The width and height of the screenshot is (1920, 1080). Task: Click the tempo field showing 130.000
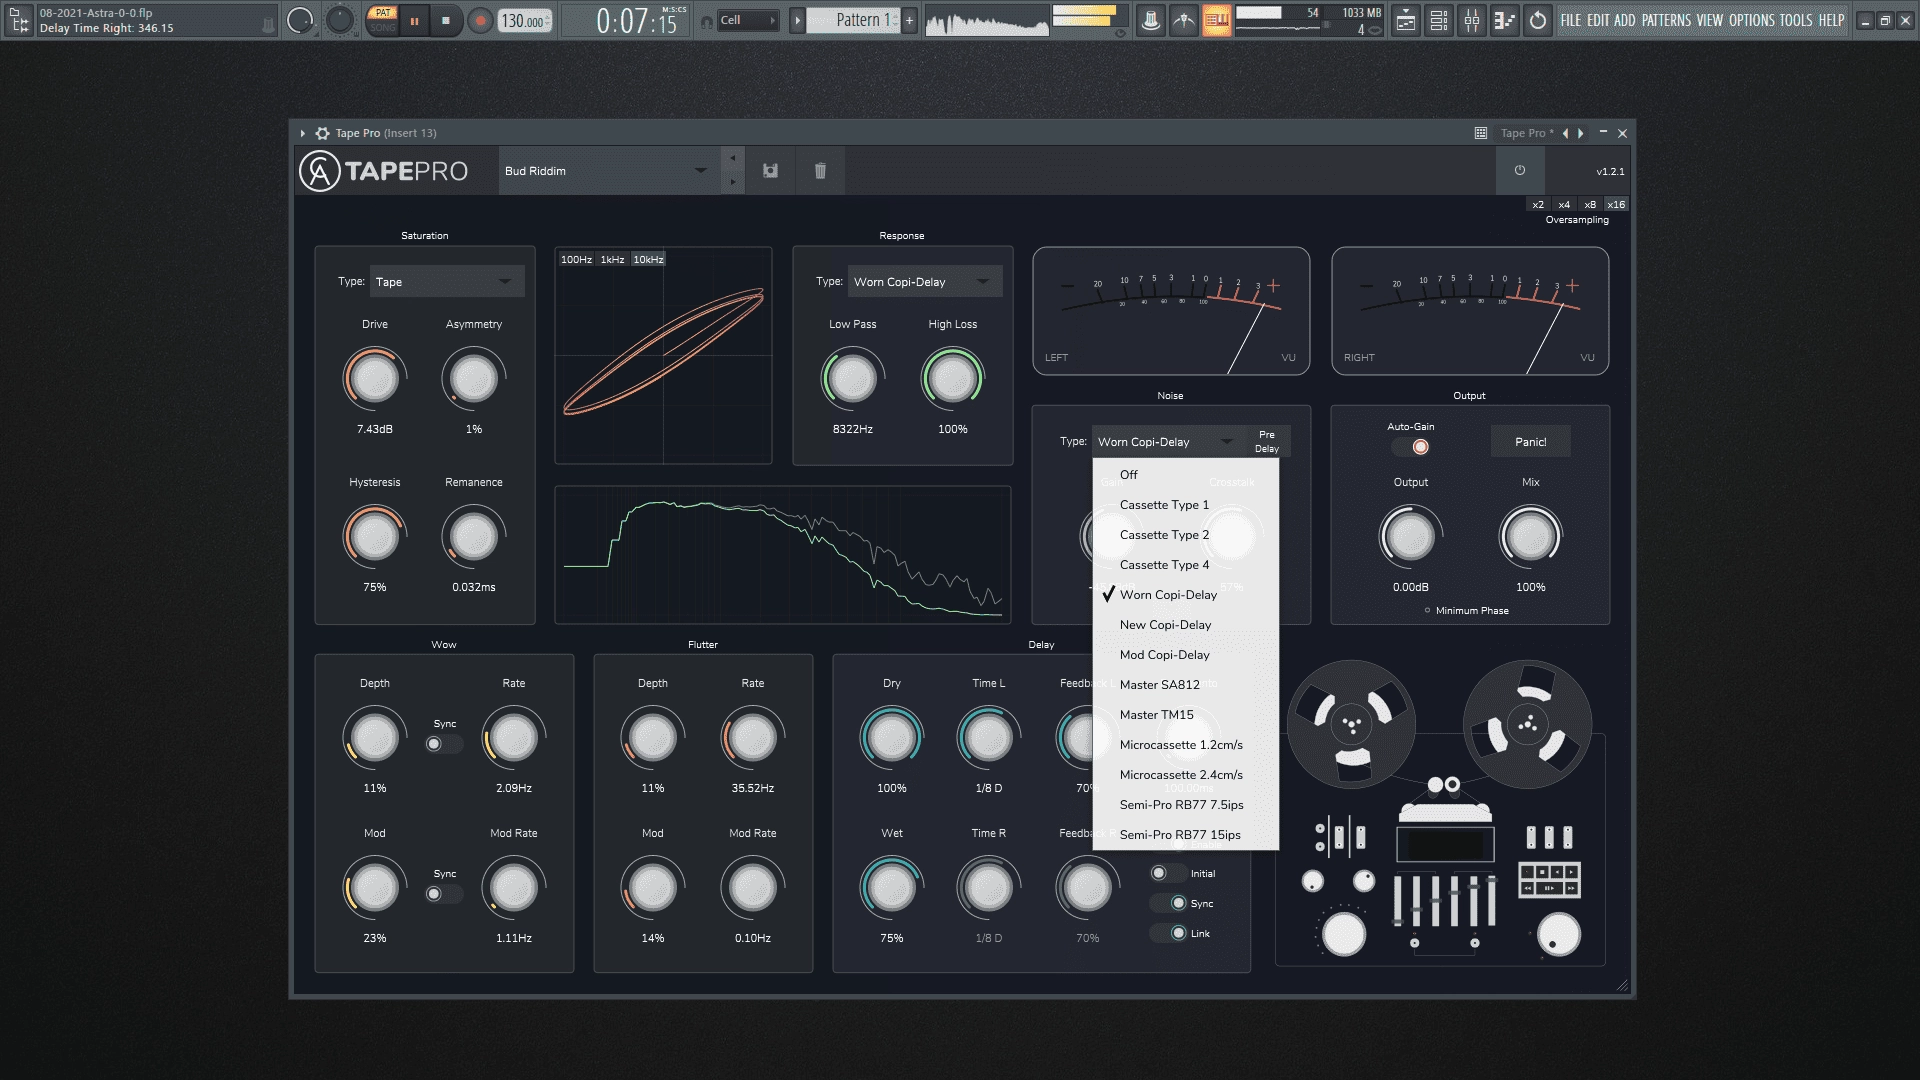tap(525, 21)
